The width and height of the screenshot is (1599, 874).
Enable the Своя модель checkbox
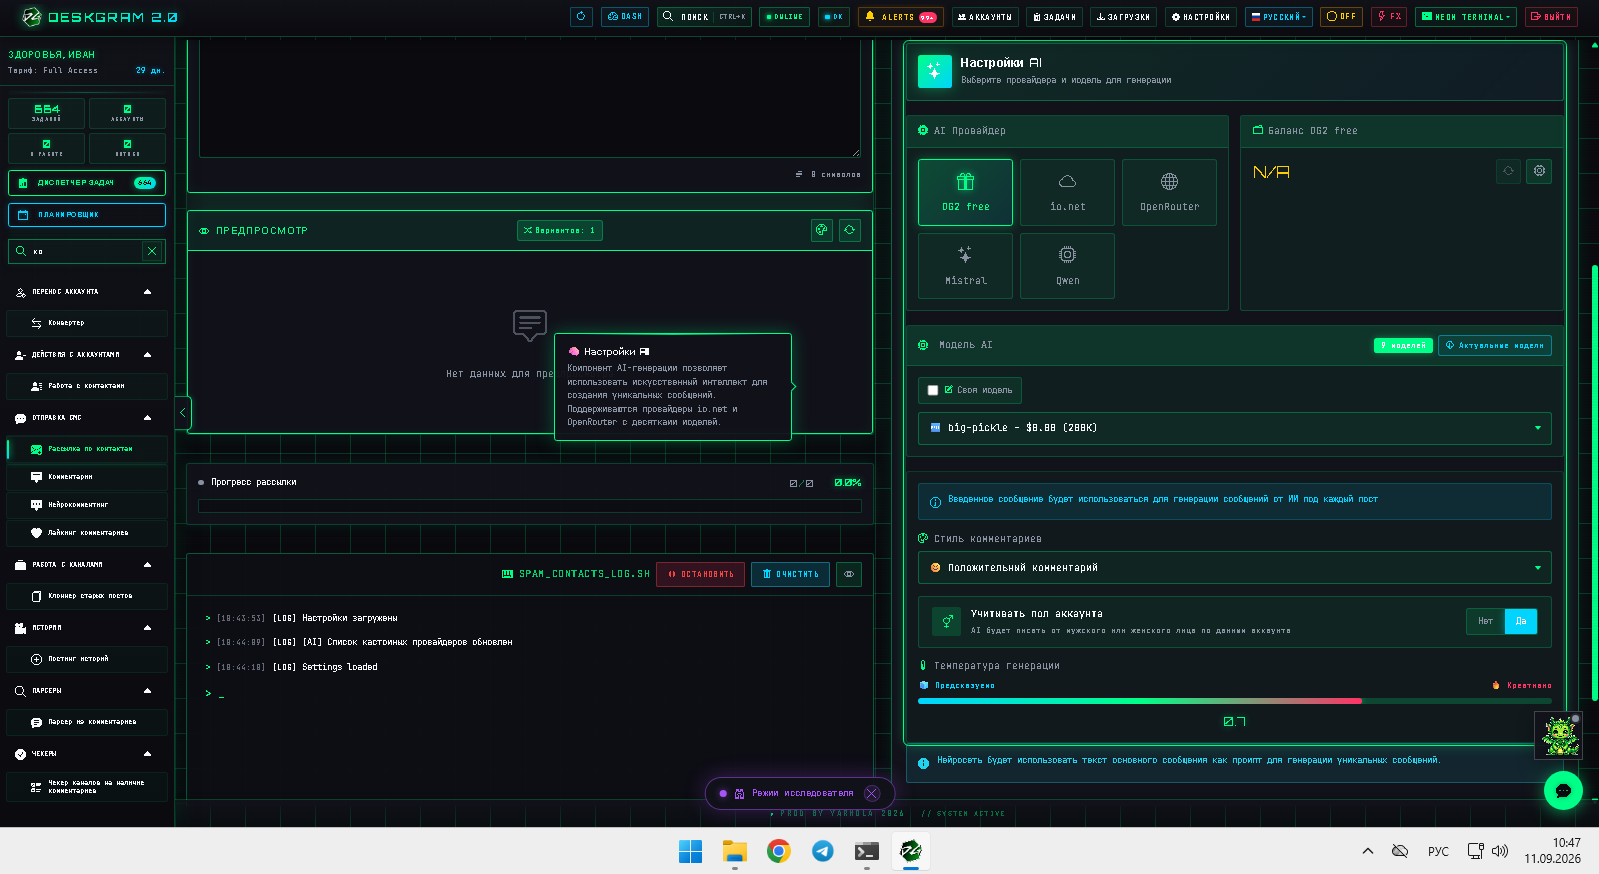933,390
